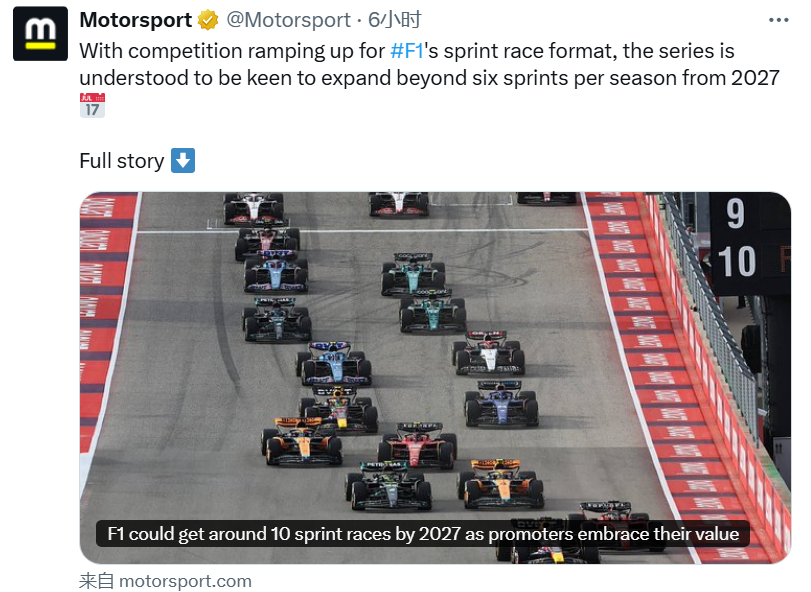
Task: Click the number 10 board in photo
Action: coord(737,261)
